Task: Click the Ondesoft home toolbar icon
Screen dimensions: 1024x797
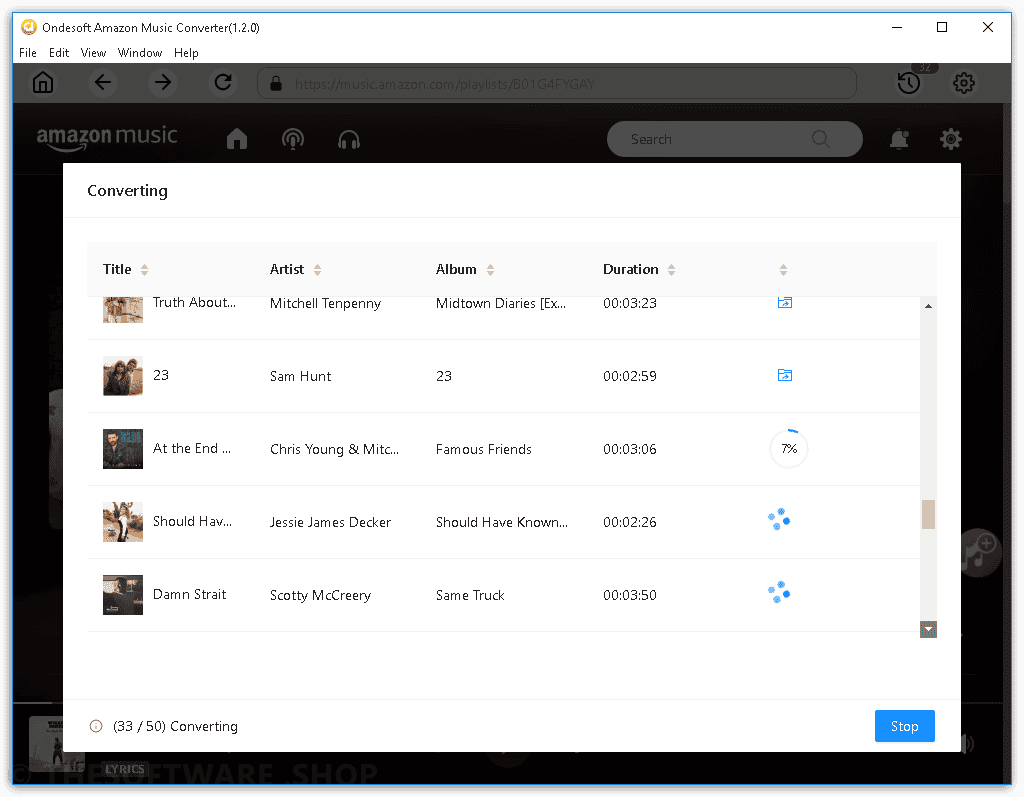Action: click(x=43, y=83)
